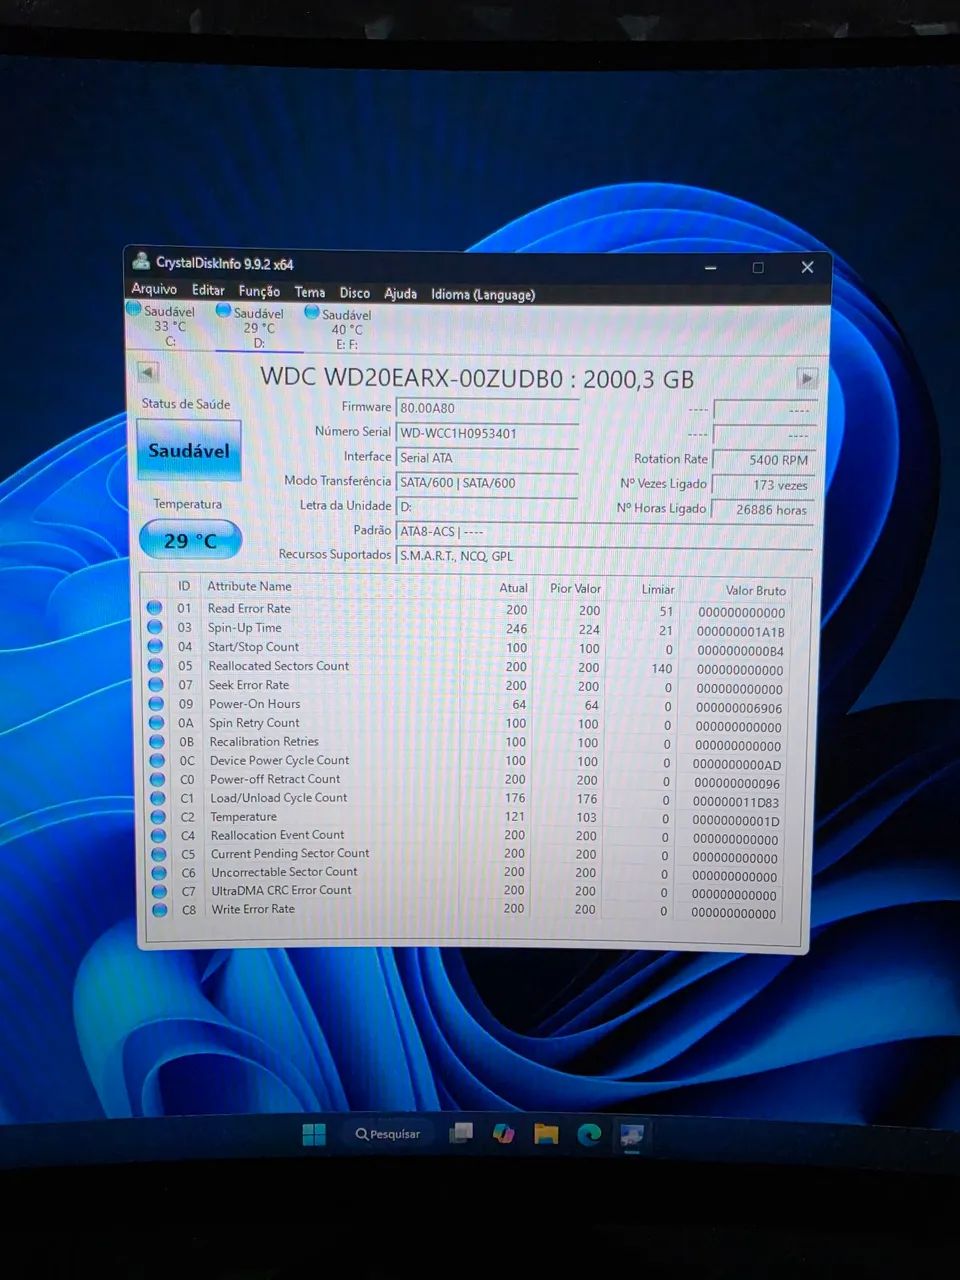Click status icon of Read Error Rate
Image resolution: width=960 pixels, height=1280 pixels.
click(x=154, y=608)
